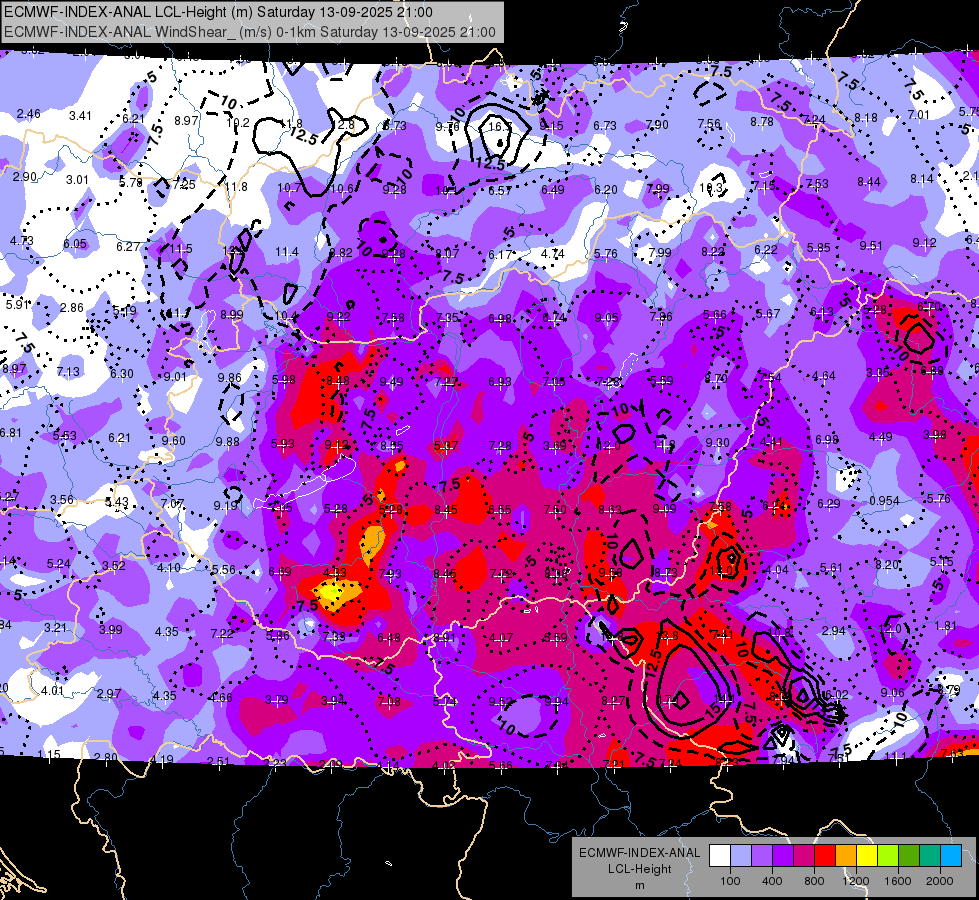Click the LCL-Height legend label
The image size is (979, 900).
point(639,869)
